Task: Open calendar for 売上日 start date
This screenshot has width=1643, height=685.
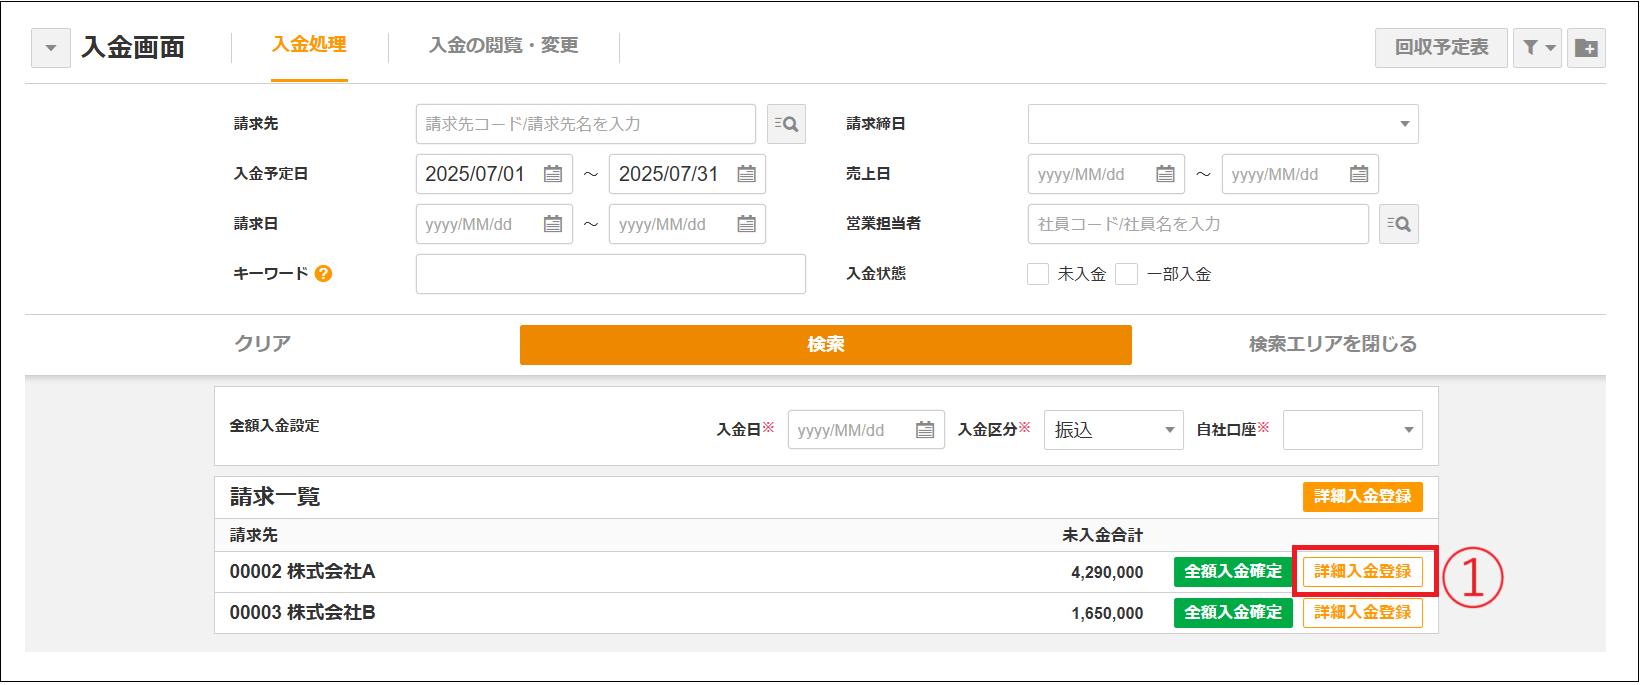Action: 1165,174
